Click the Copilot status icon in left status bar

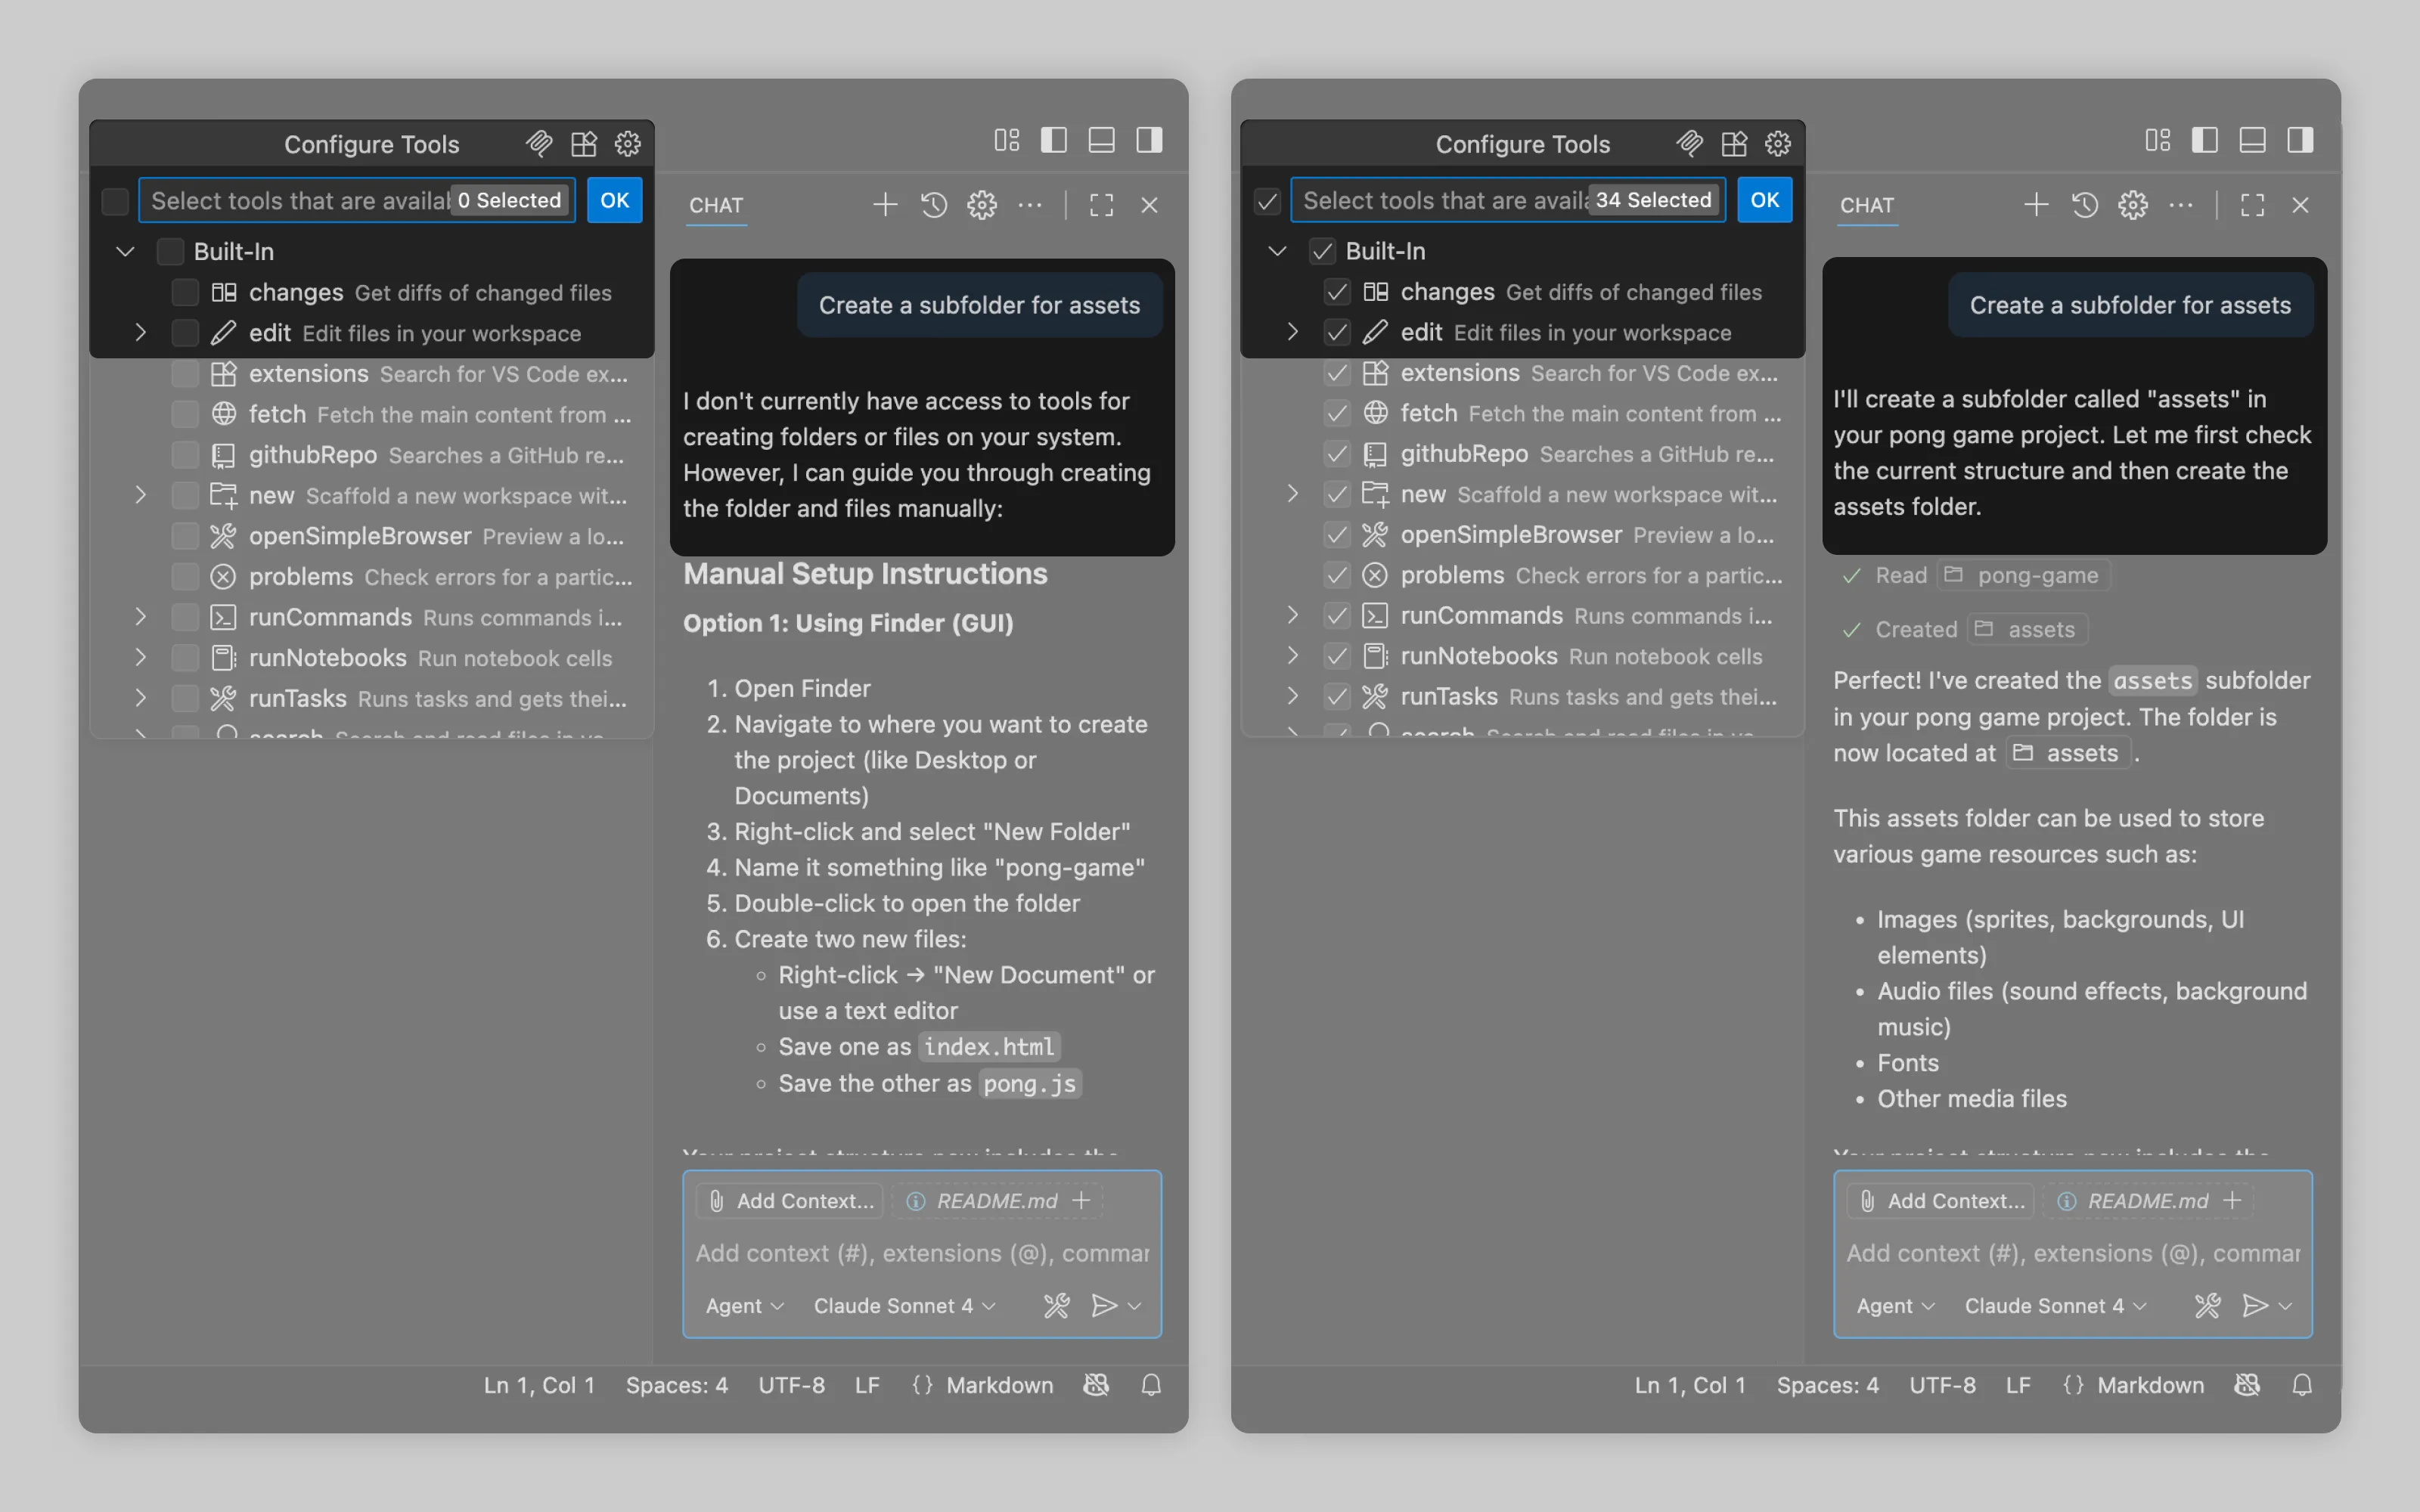(x=1096, y=1385)
